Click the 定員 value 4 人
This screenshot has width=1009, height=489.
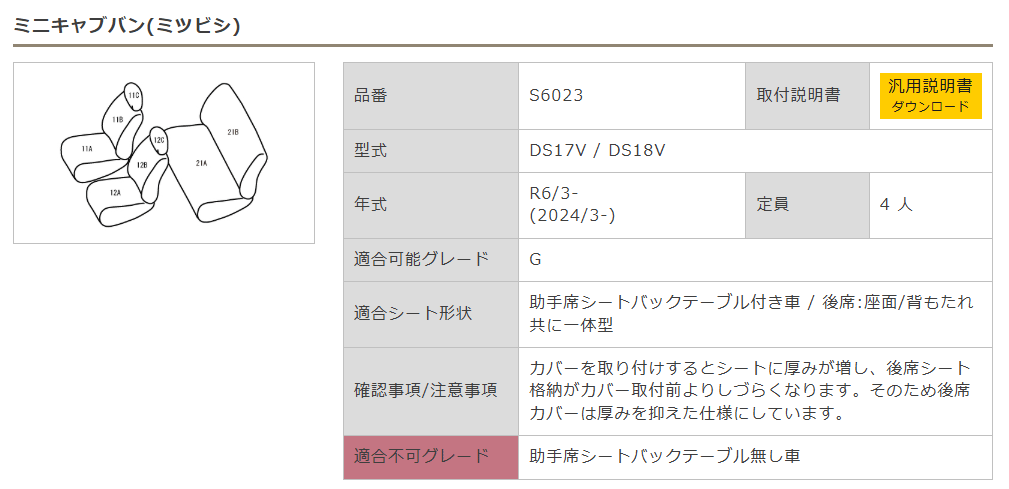(x=896, y=205)
